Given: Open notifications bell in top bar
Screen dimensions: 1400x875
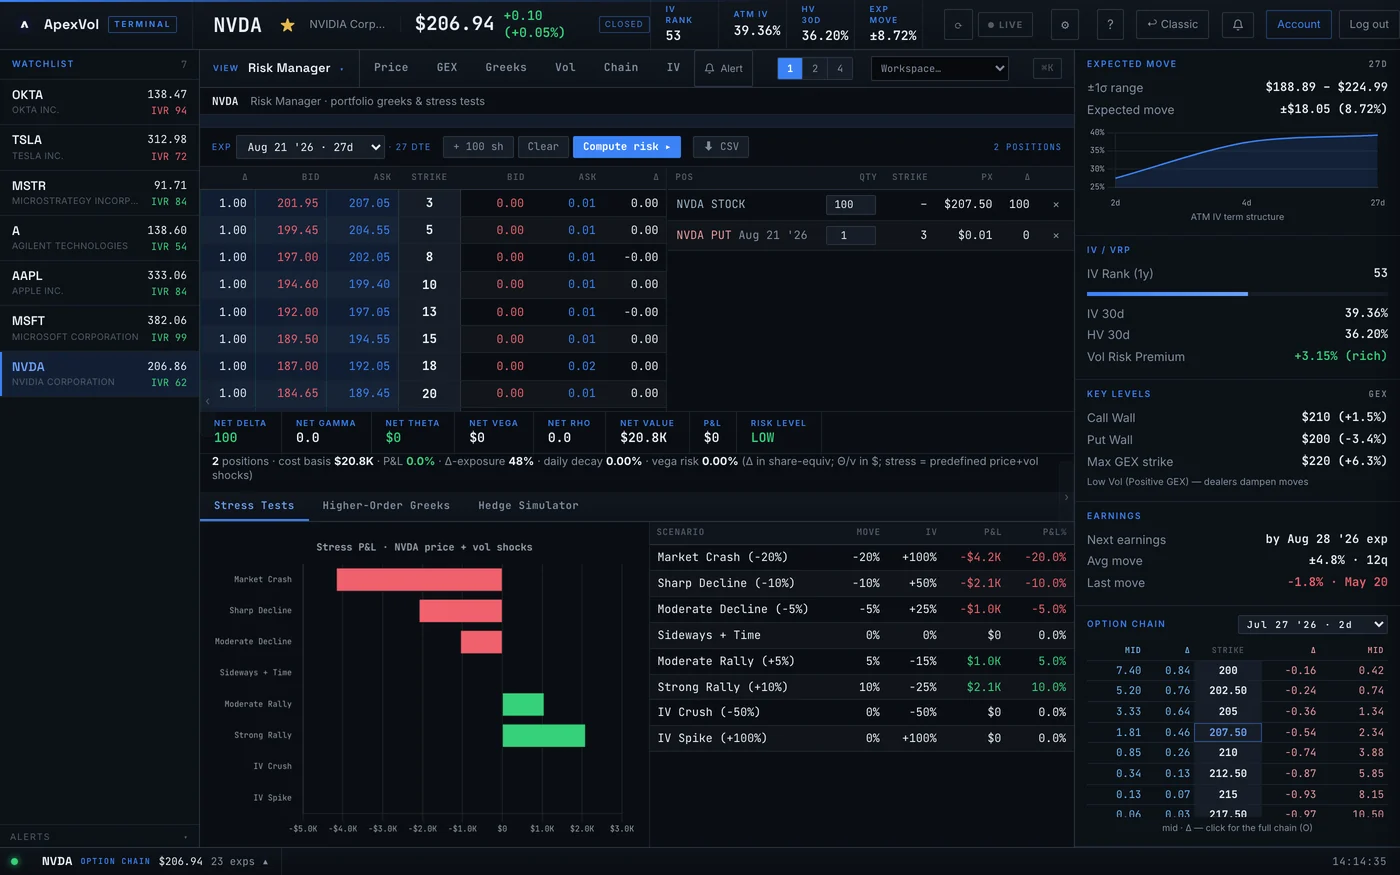Looking at the screenshot, I should (1238, 25).
